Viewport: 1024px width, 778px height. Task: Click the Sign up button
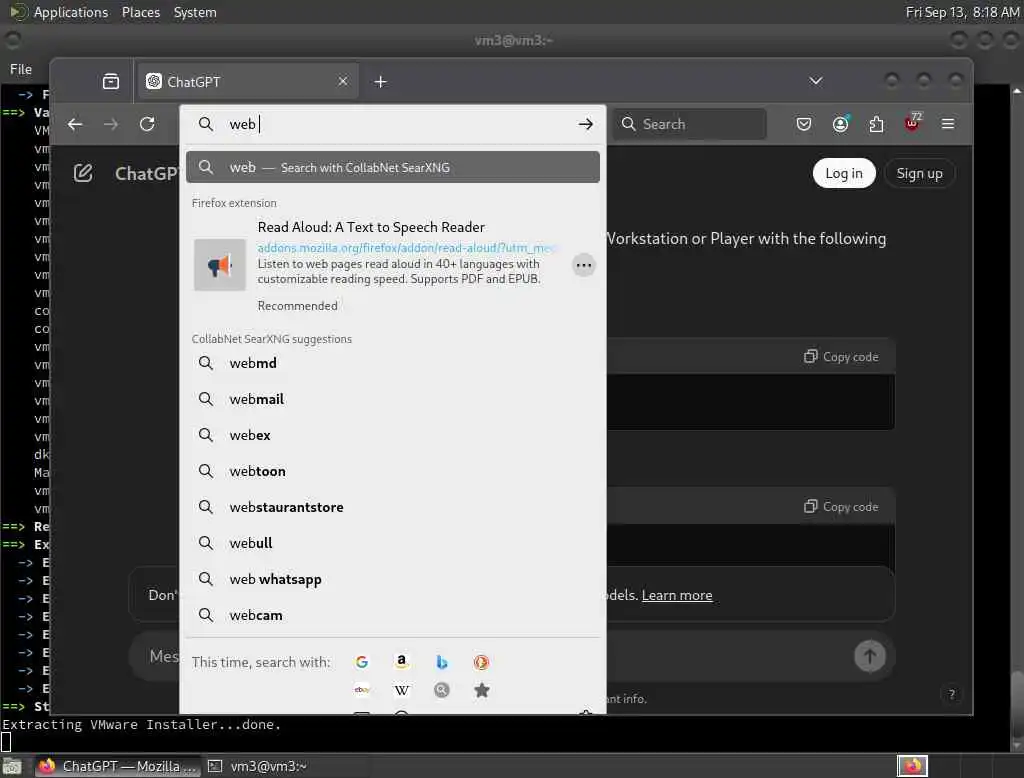pyautogui.click(x=920, y=173)
